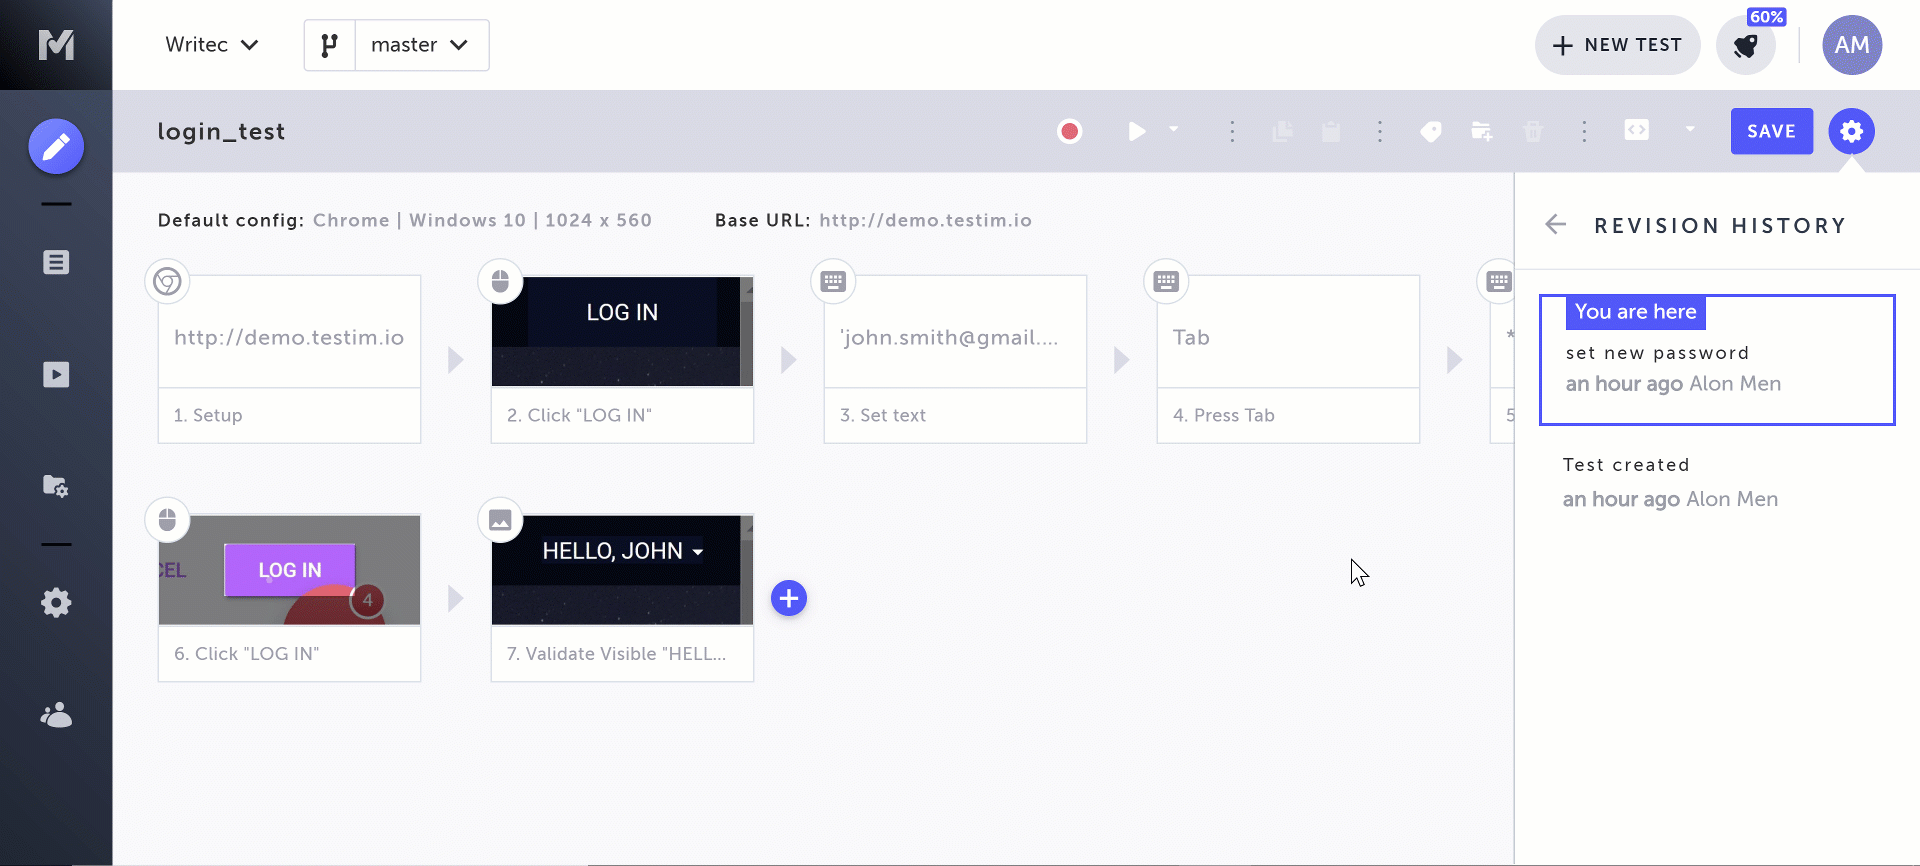Open the Writec project dropdown
This screenshot has height=866, width=1920.
pos(212,45)
